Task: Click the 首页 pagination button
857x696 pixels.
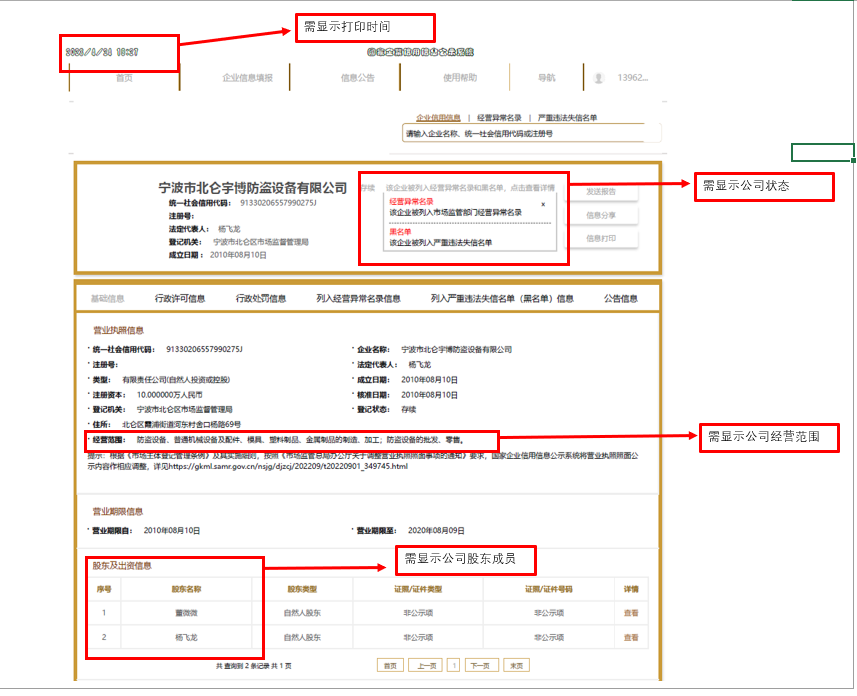Action: 390,665
